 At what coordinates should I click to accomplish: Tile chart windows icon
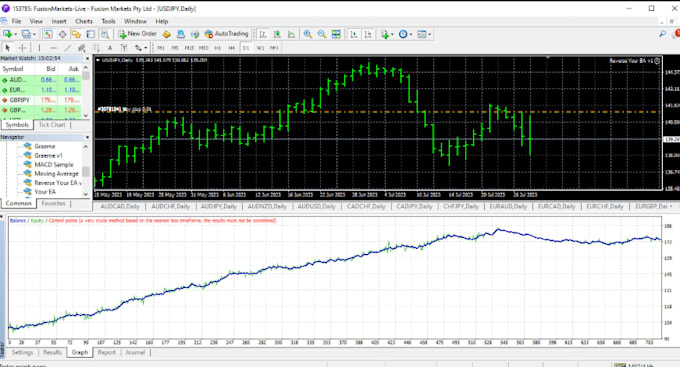click(336, 34)
